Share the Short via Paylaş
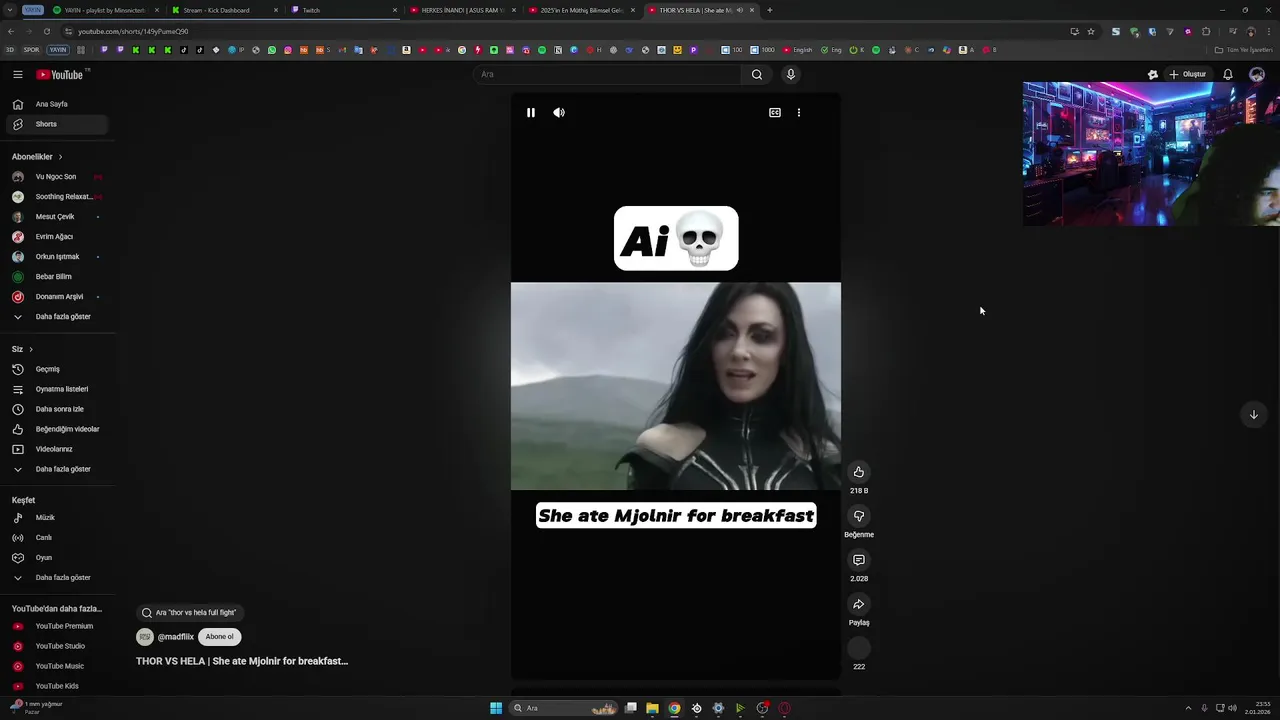The height and width of the screenshot is (720, 1280). point(858,604)
